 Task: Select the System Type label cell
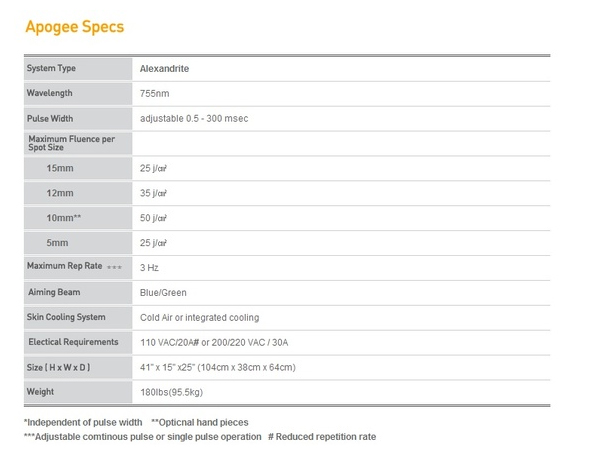coord(78,69)
